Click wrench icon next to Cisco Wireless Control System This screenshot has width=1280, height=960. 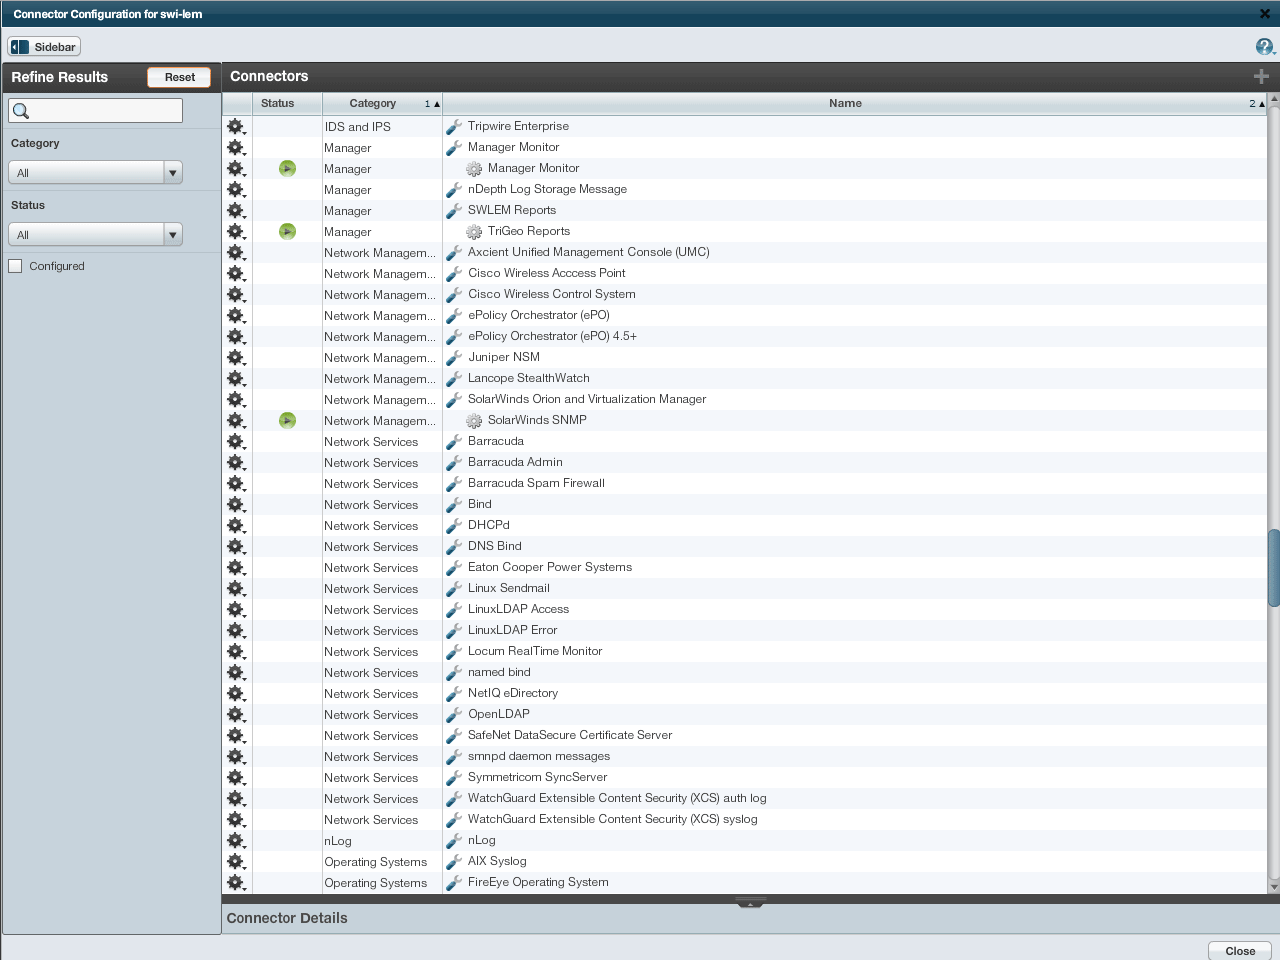point(454,295)
